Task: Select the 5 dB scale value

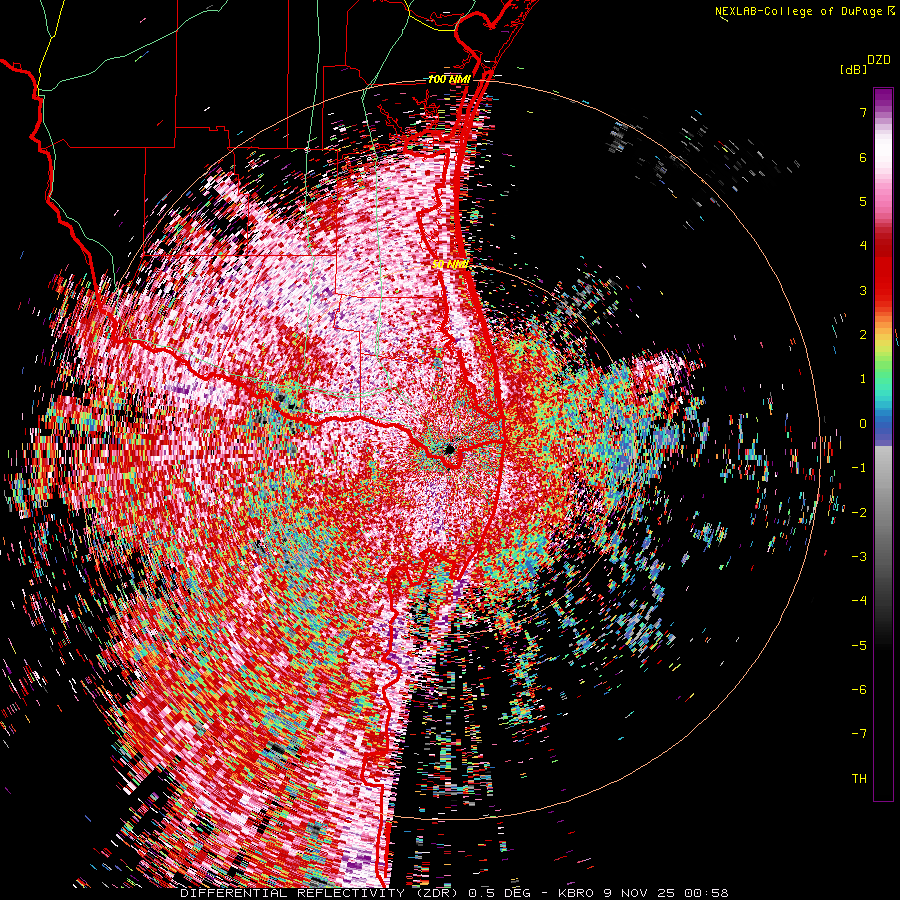Action: pos(863,201)
